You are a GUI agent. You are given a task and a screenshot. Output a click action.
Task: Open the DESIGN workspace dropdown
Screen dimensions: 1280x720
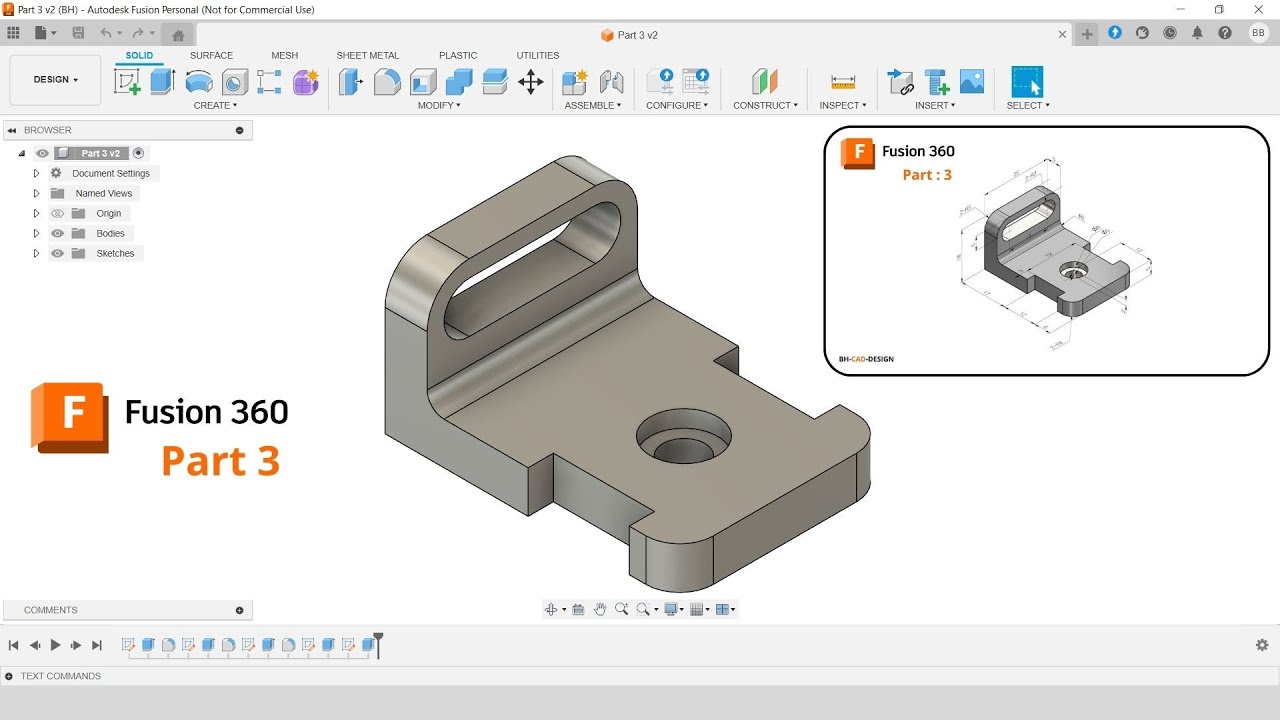pos(55,80)
